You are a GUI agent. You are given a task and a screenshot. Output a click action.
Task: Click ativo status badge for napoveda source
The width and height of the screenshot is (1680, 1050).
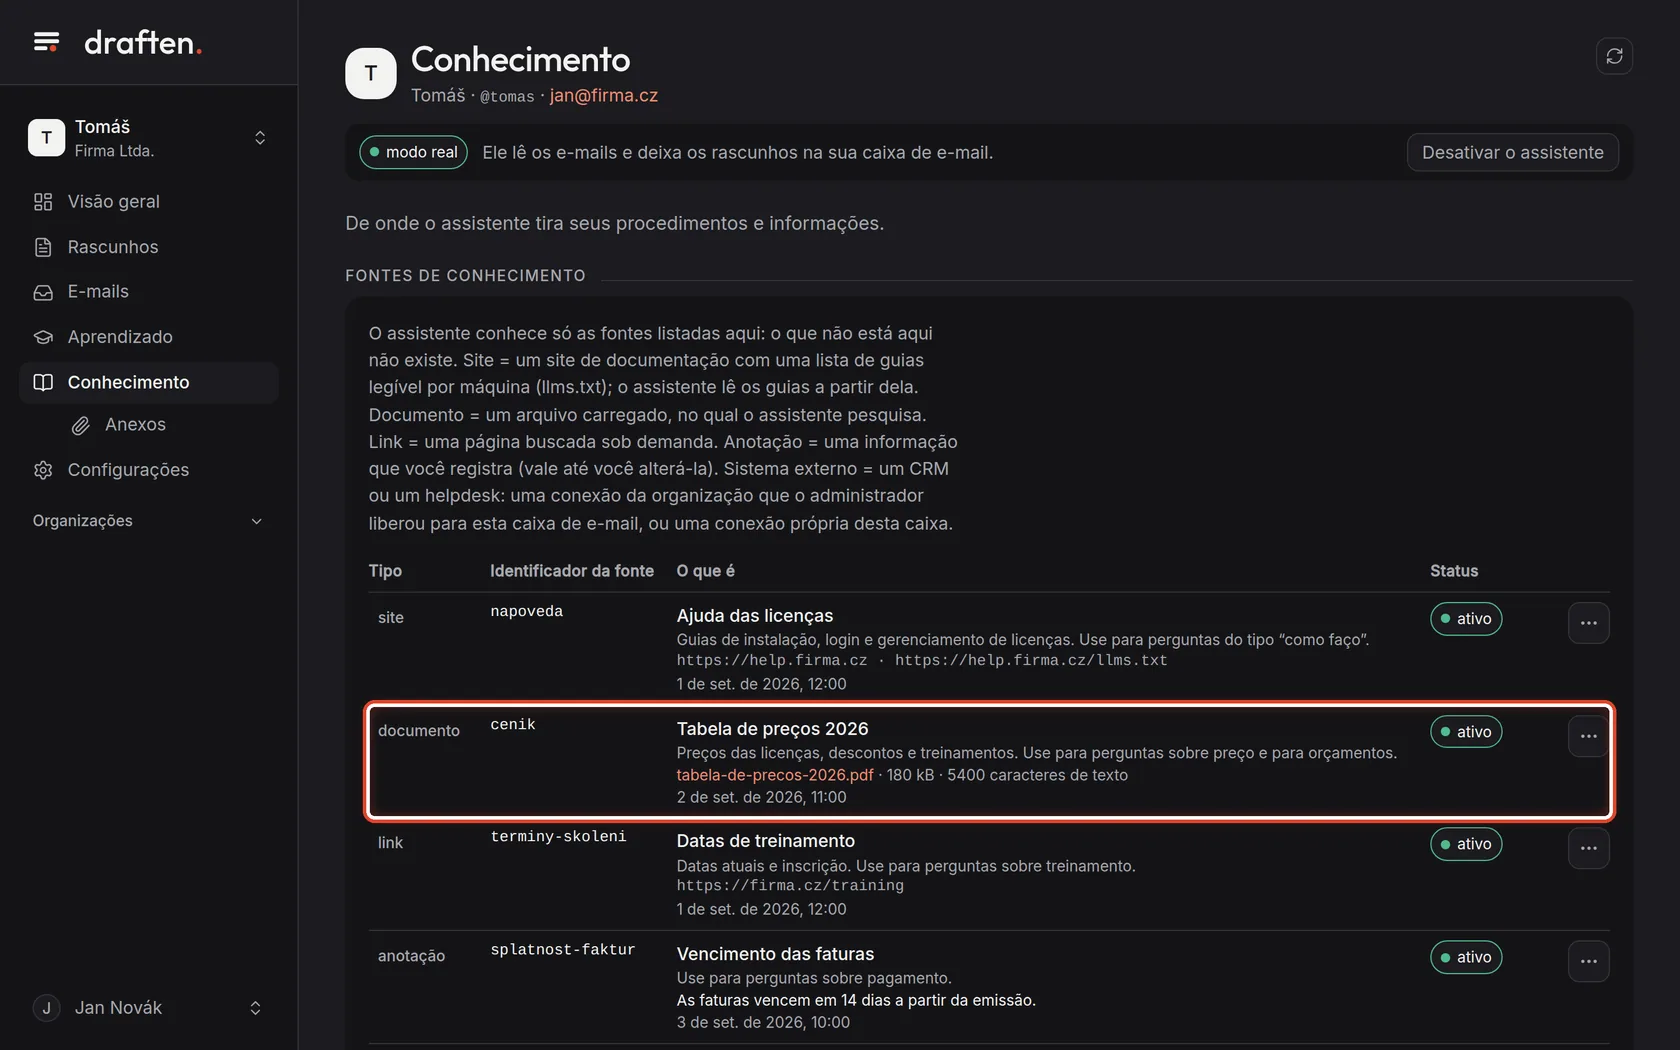click(x=1466, y=619)
